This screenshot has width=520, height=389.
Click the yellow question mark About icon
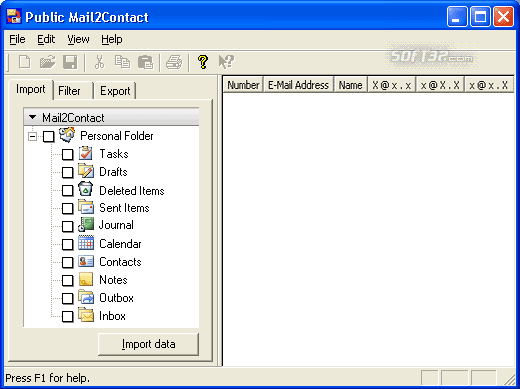pos(203,62)
